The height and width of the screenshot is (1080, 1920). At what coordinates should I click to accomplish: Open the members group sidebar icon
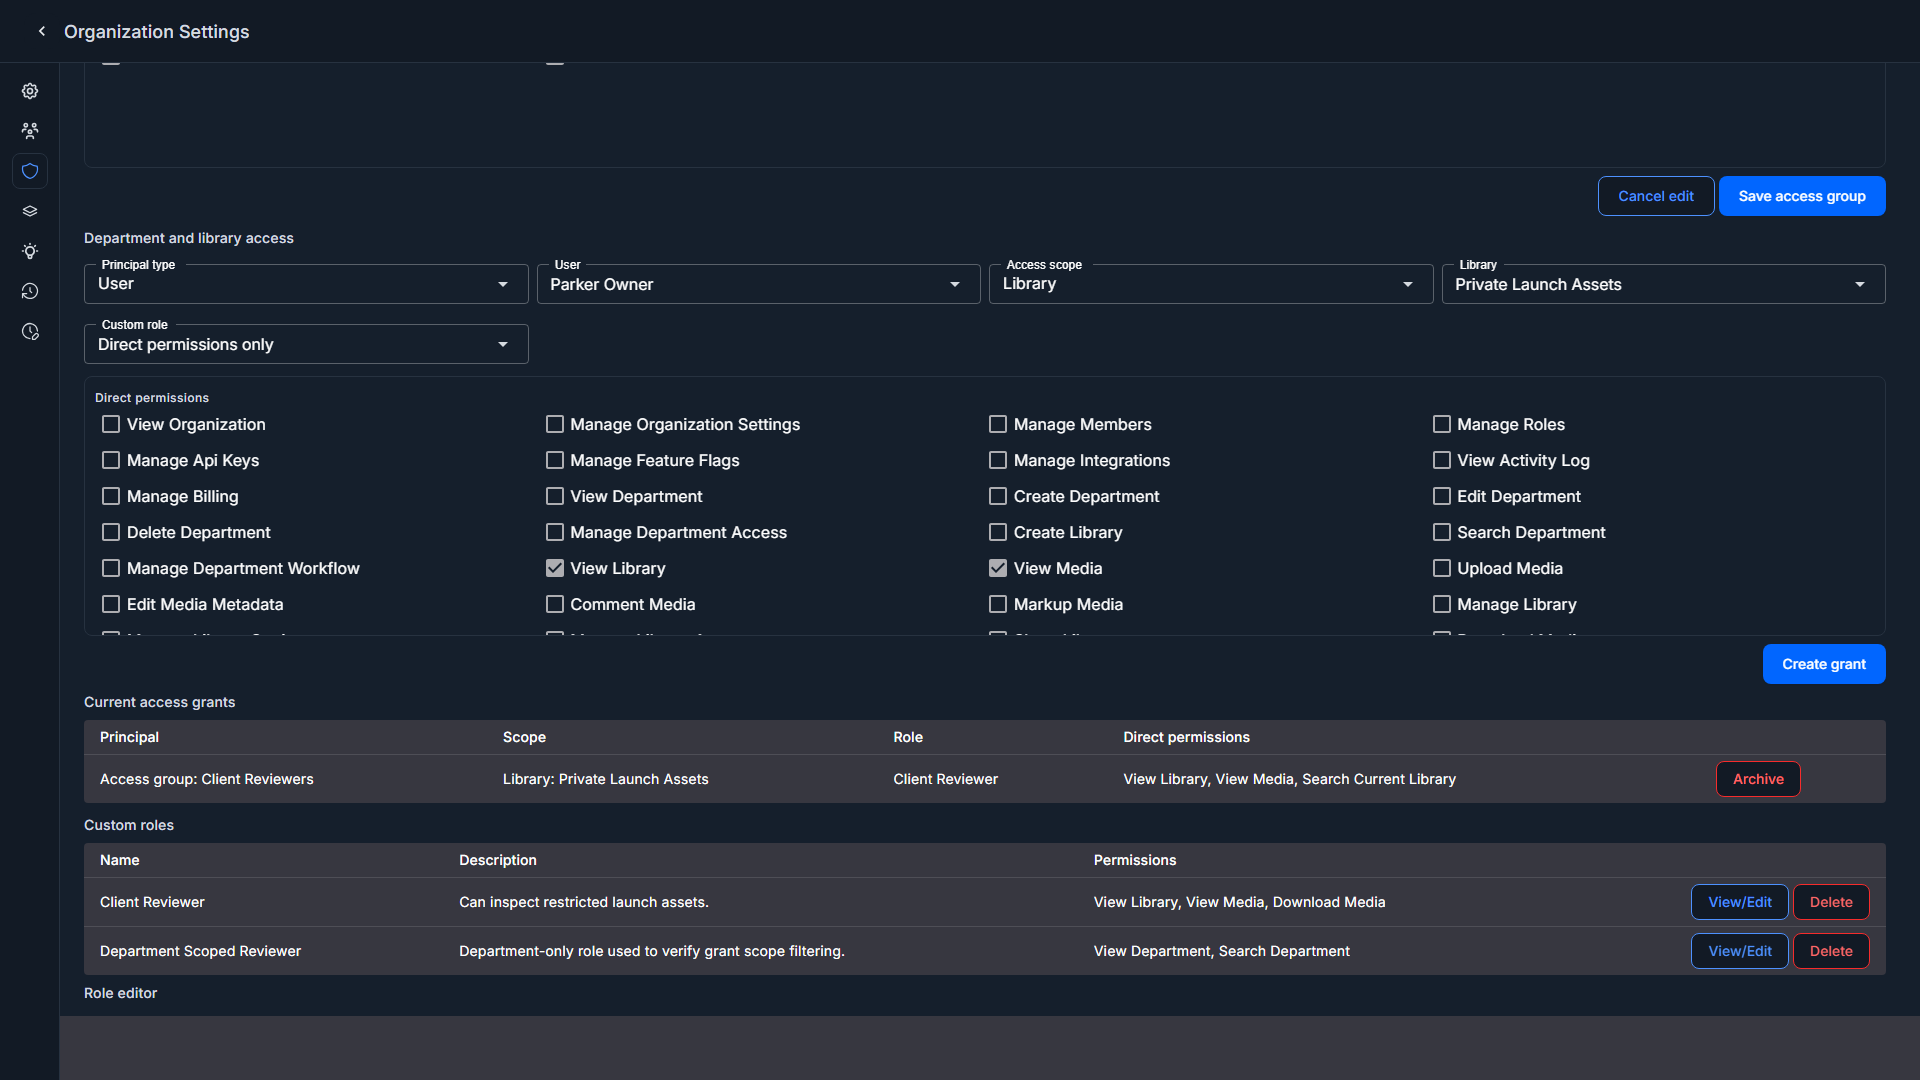tap(30, 131)
